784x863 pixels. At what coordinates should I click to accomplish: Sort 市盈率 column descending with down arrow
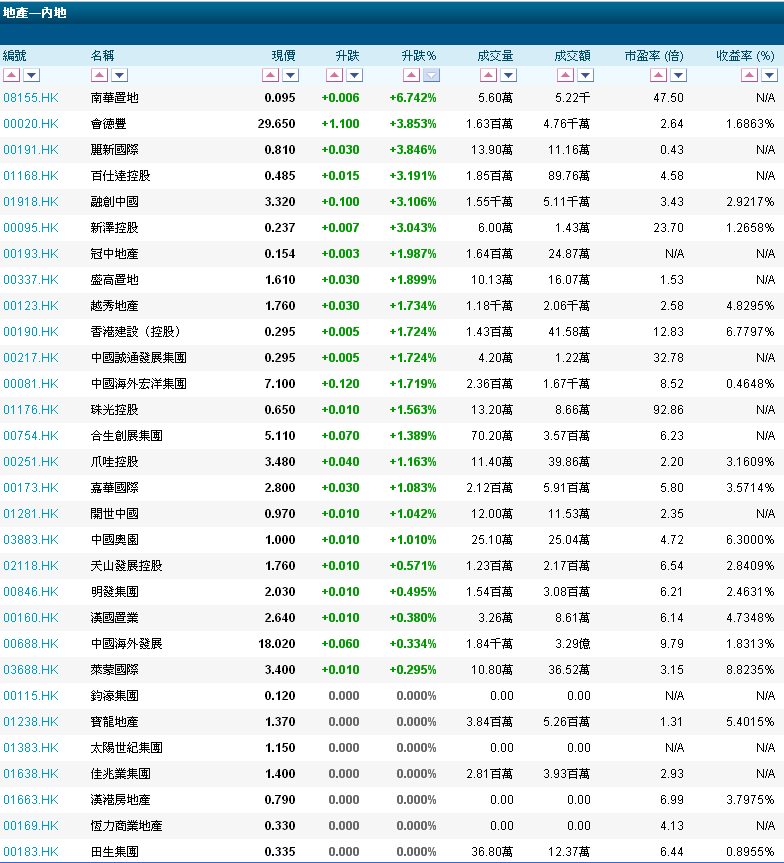click(678, 75)
